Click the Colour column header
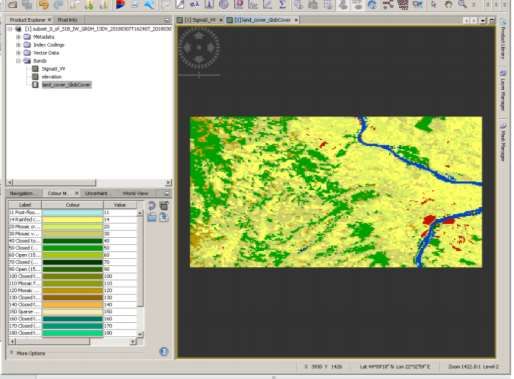The height and width of the screenshot is (379, 514). click(x=72, y=205)
